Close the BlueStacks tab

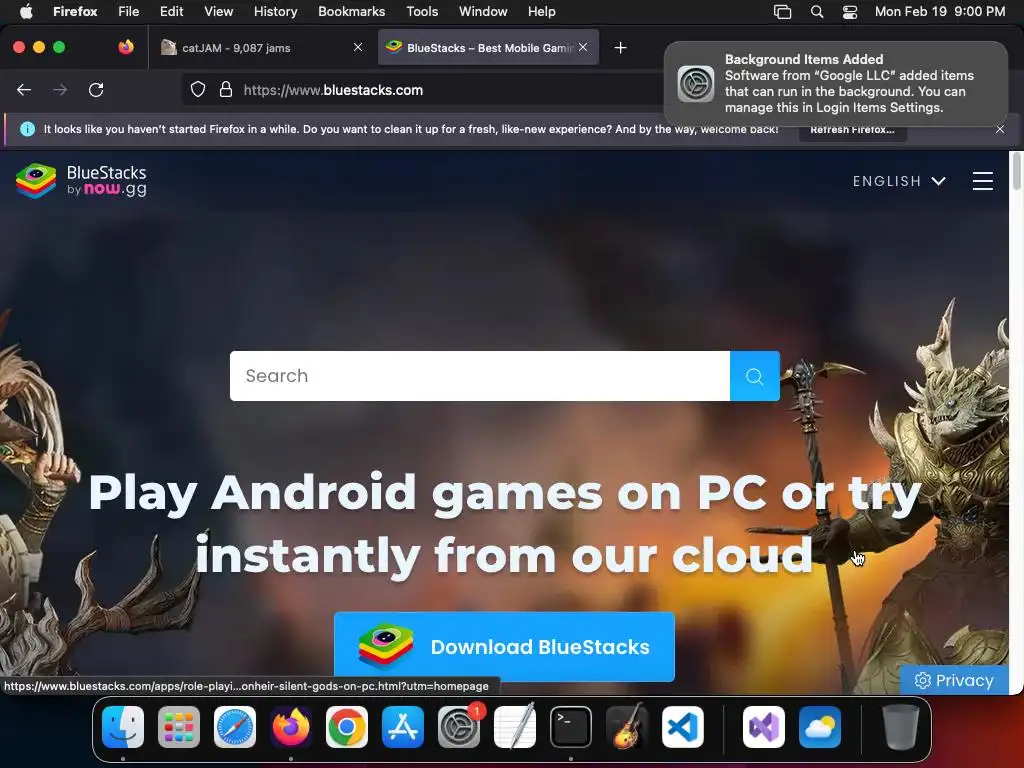click(583, 47)
